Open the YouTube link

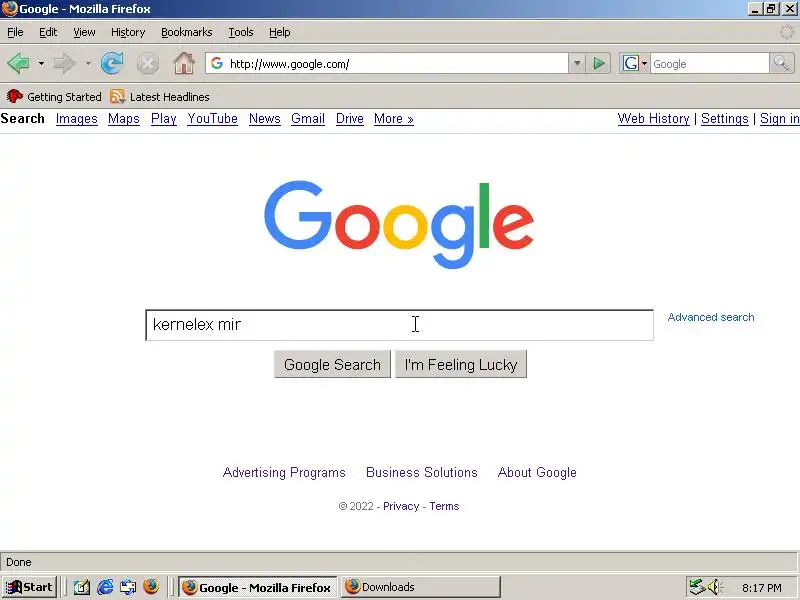point(212,119)
